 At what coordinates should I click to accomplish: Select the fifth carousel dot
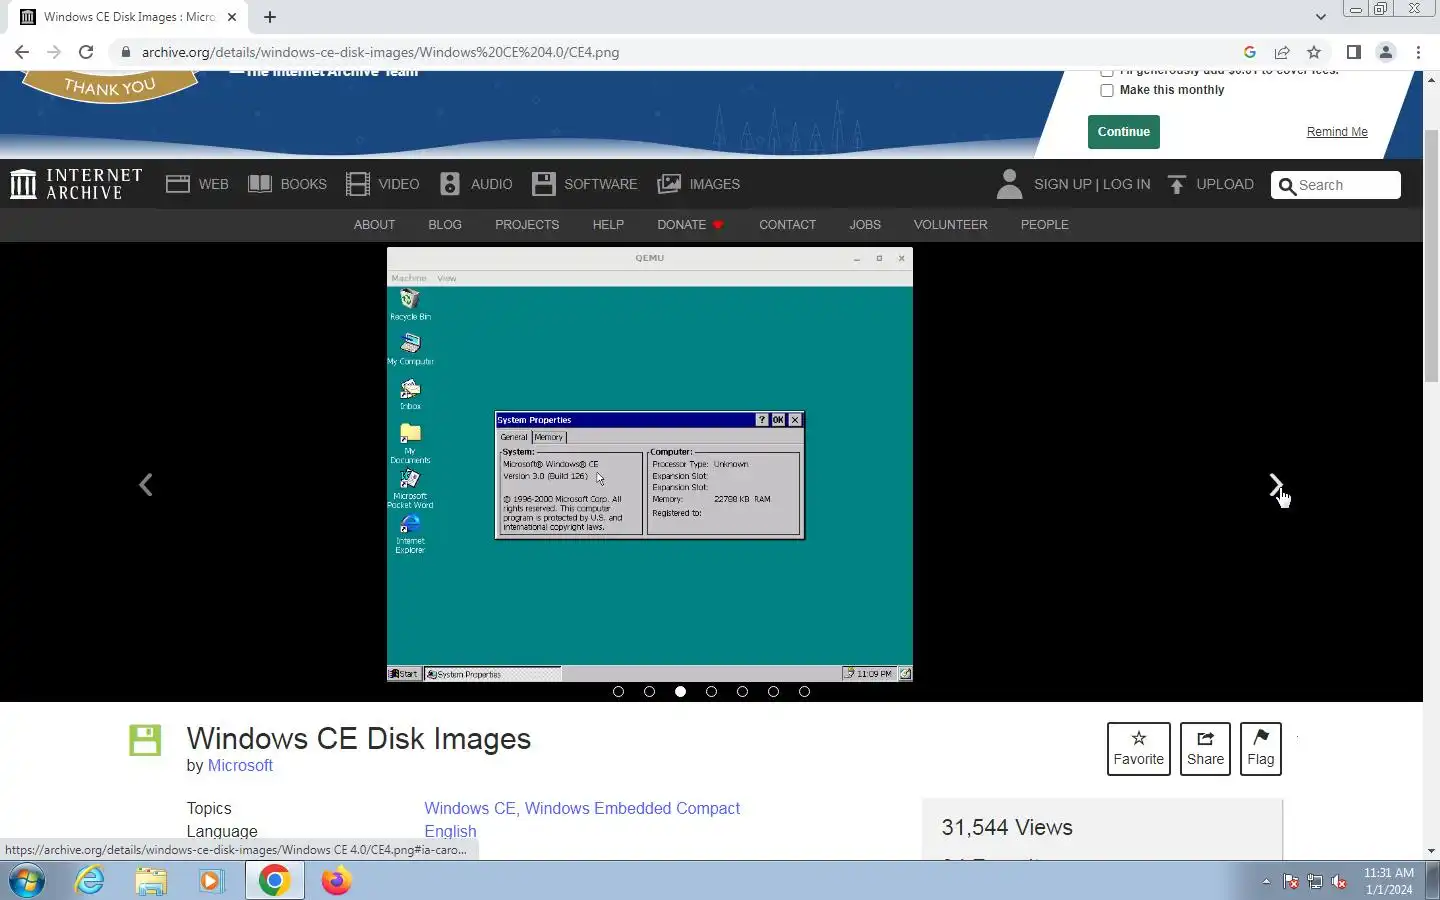pos(742,691)
